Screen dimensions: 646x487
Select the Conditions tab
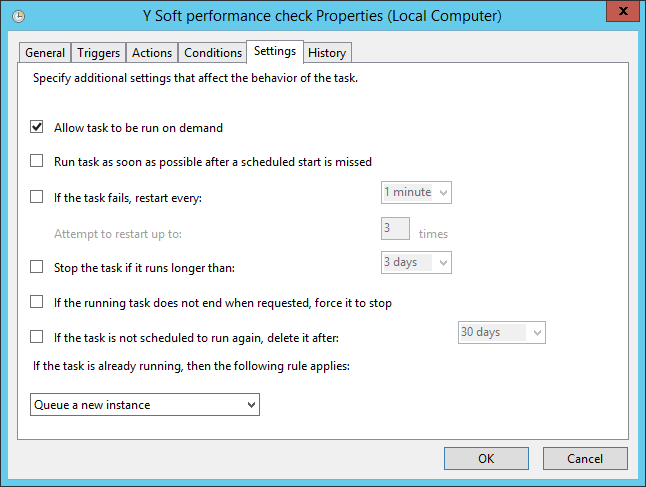(213, 53)
